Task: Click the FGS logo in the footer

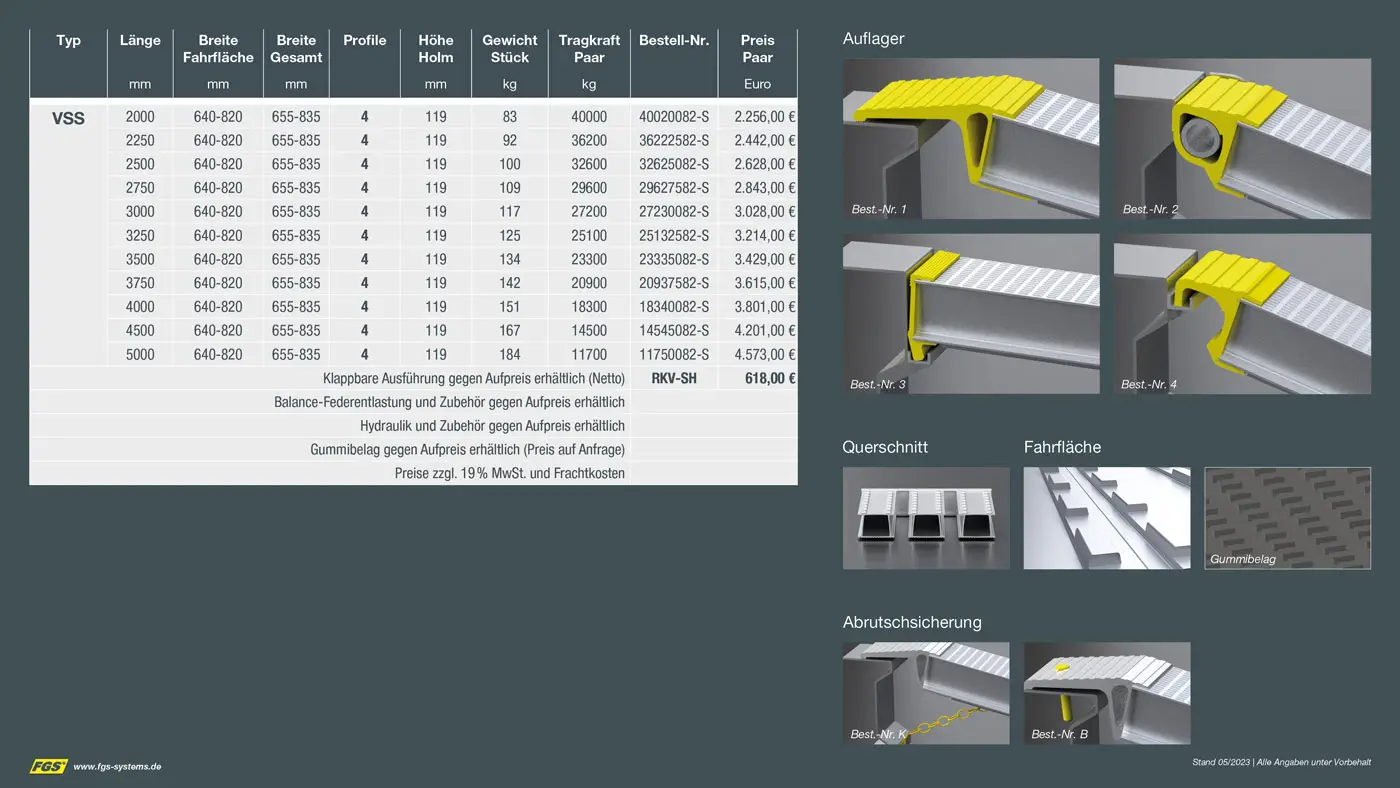Action: point(48,766)
